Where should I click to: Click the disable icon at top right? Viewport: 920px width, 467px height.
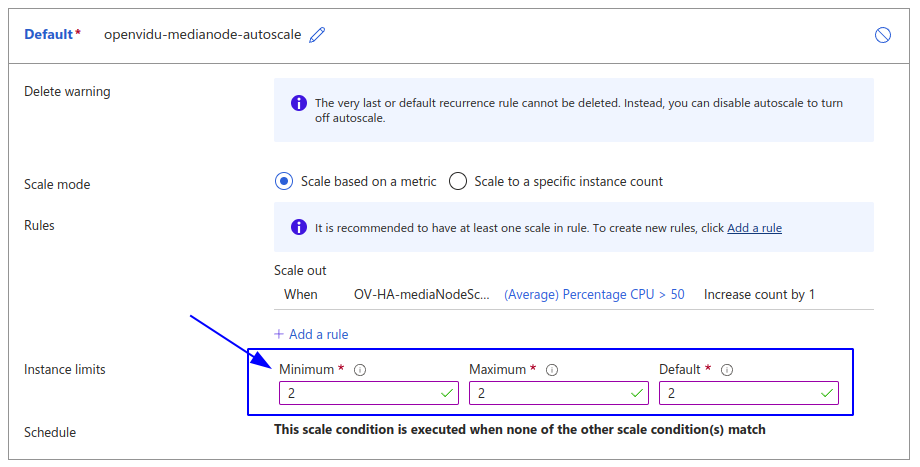pos(882,35)
